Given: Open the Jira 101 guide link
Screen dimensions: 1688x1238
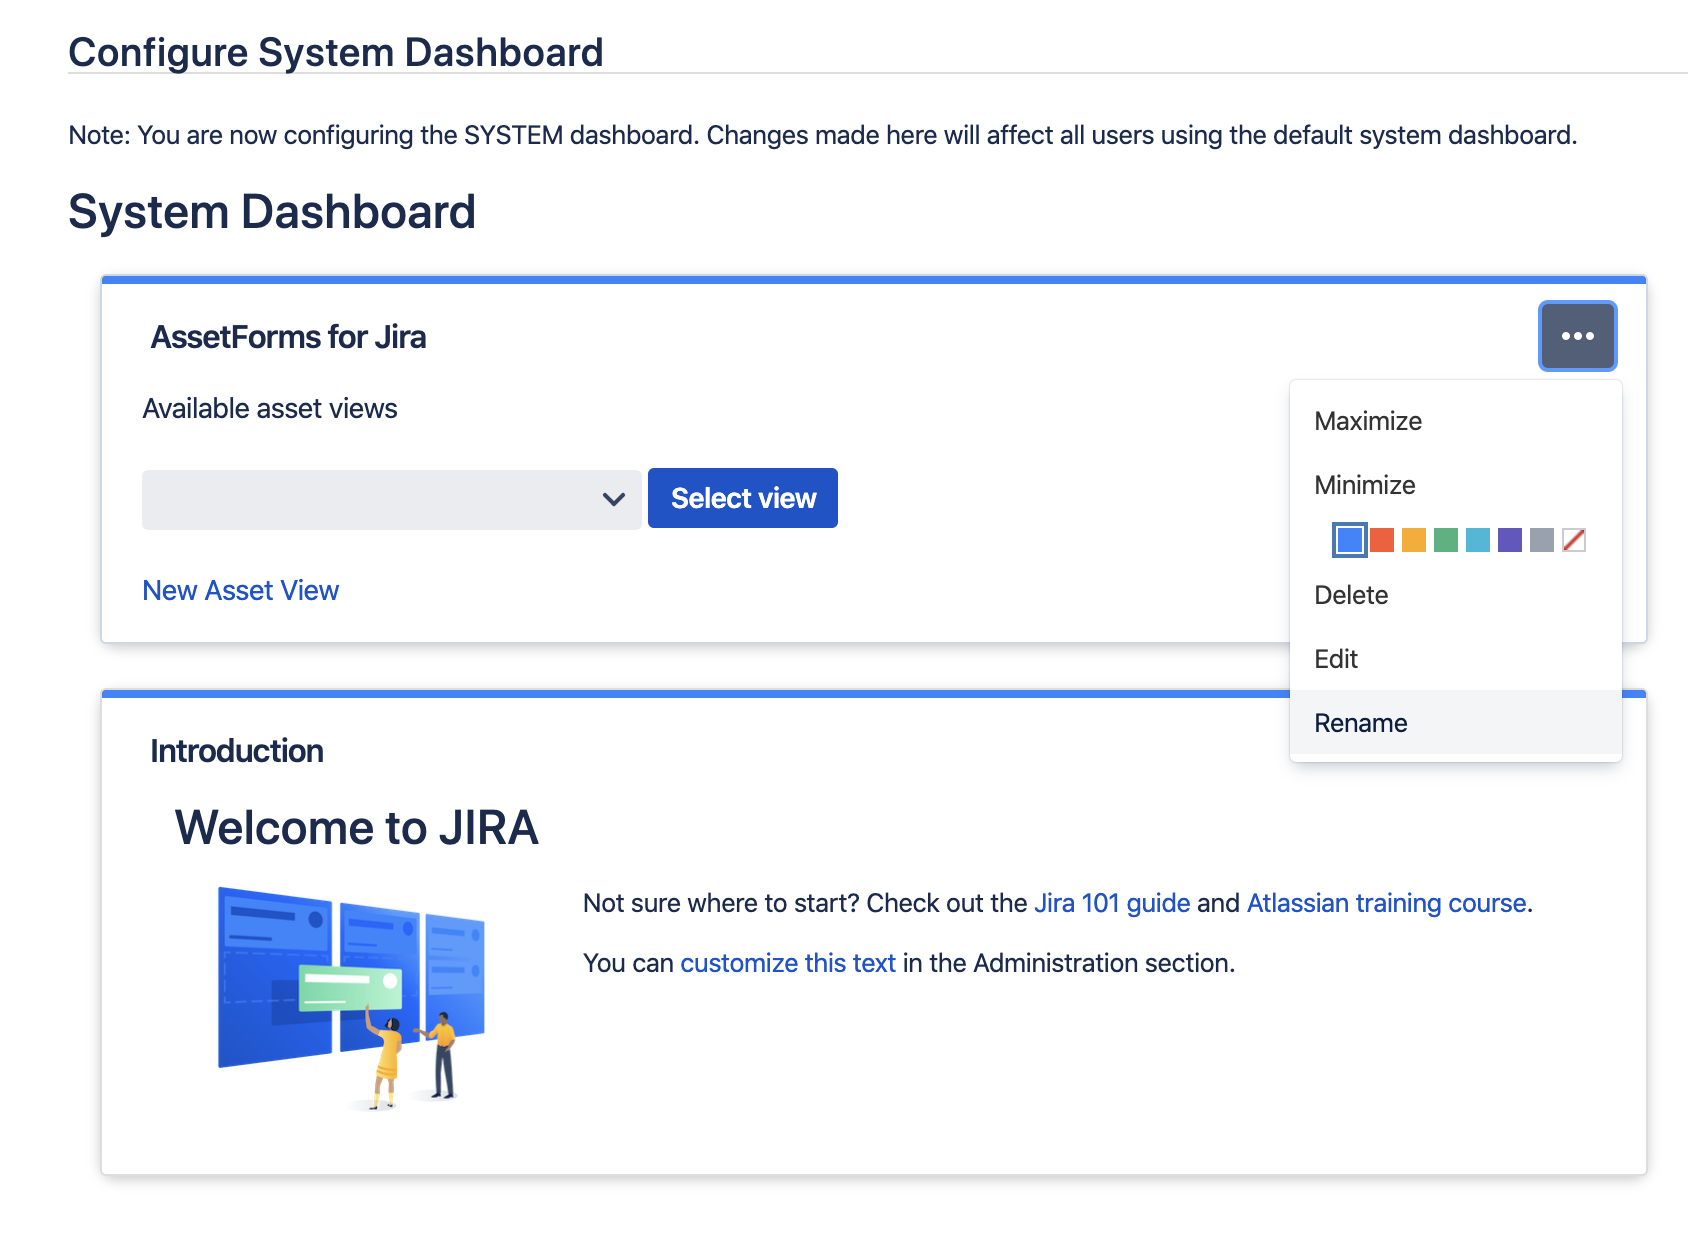Looking at the screenshot, I should (1112, 903).
